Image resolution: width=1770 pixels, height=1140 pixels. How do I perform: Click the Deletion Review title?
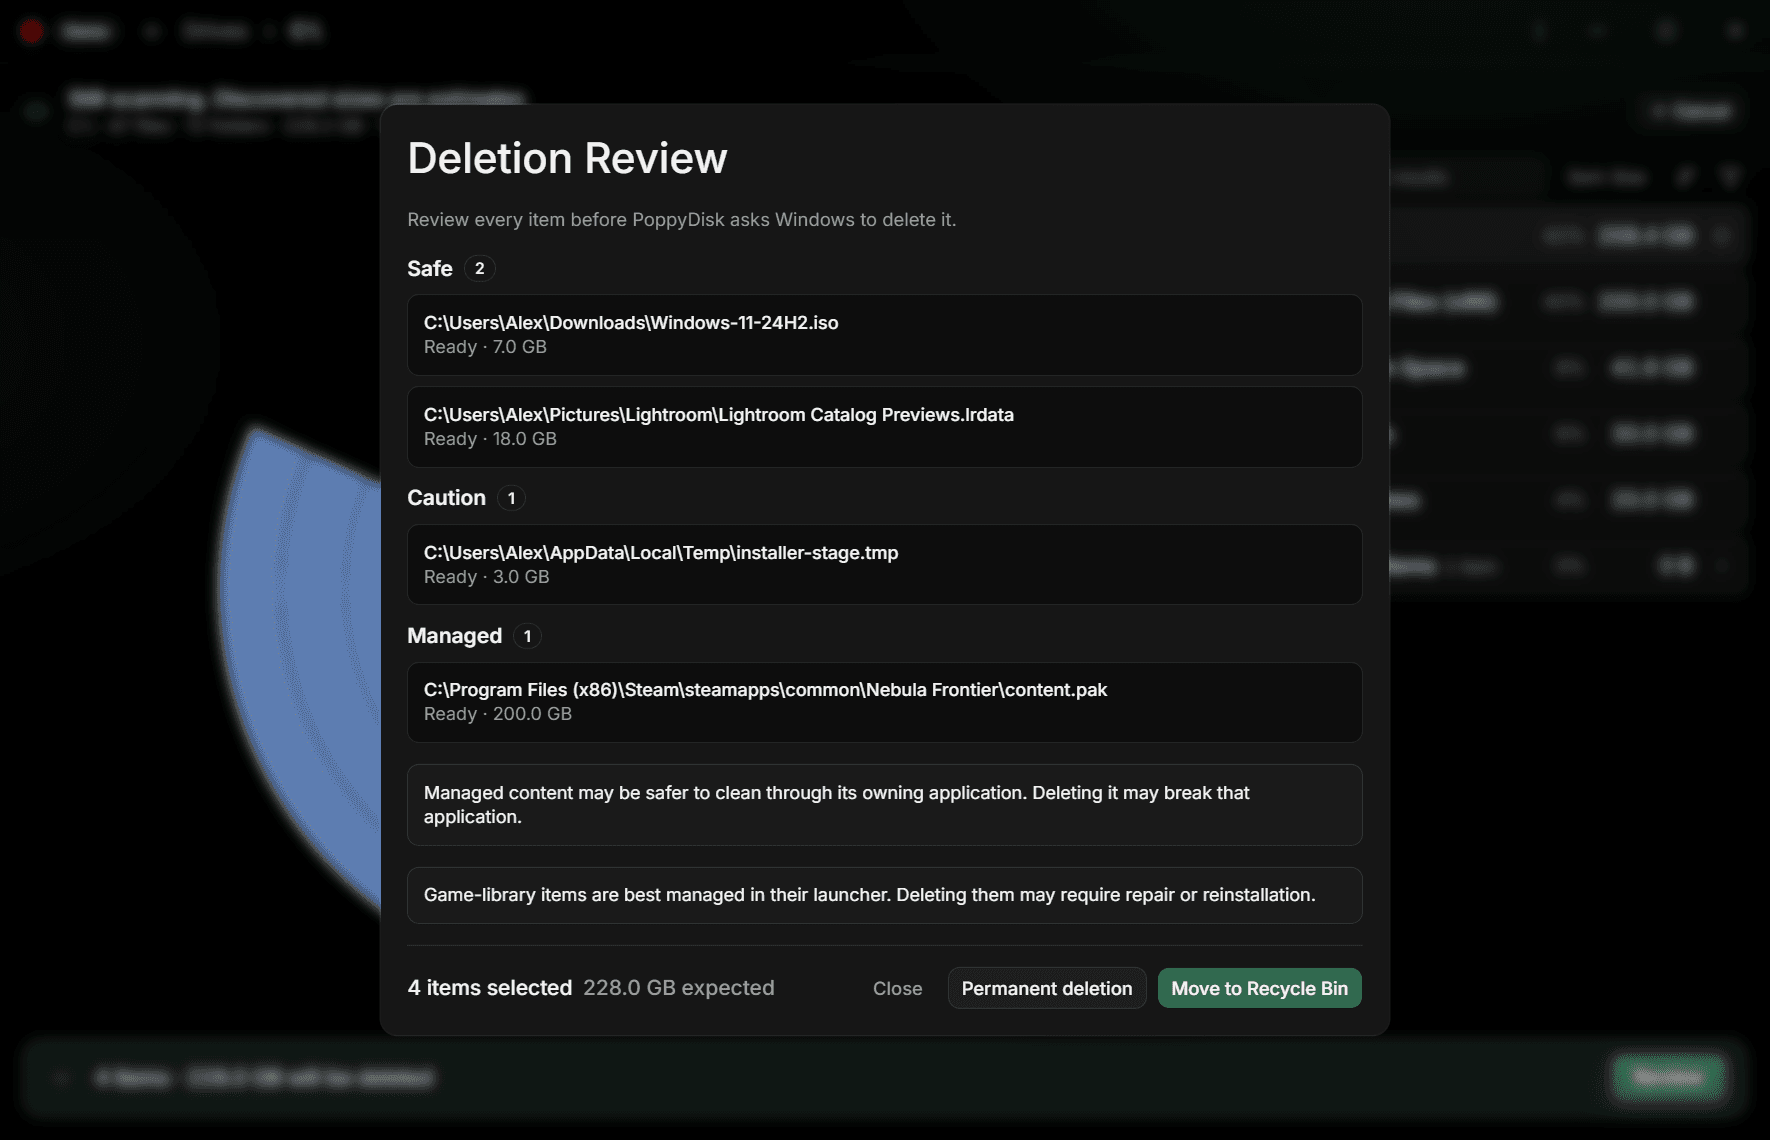[567, 158]
